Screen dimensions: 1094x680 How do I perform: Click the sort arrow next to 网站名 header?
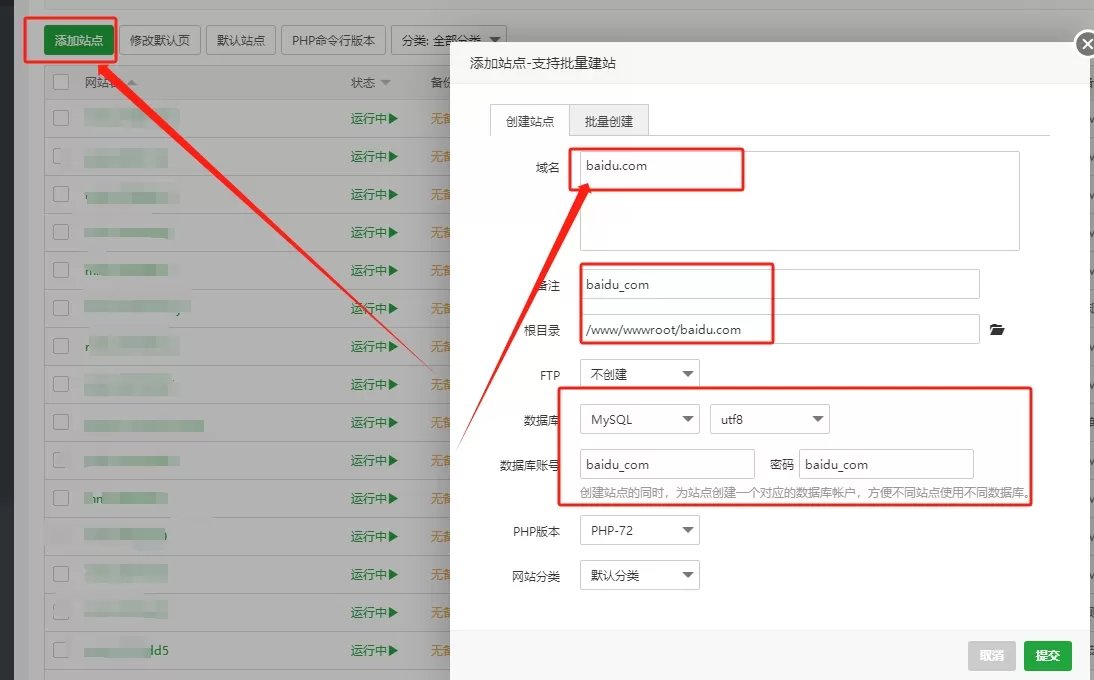132,82
